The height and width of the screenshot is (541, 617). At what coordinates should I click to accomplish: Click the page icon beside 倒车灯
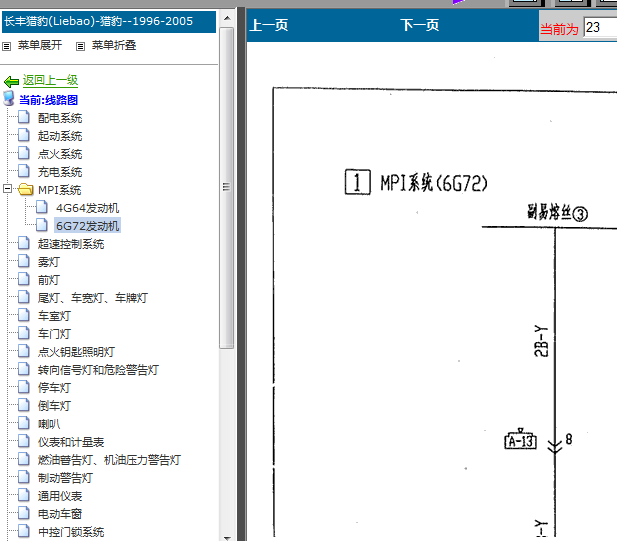tap(24, 405)
